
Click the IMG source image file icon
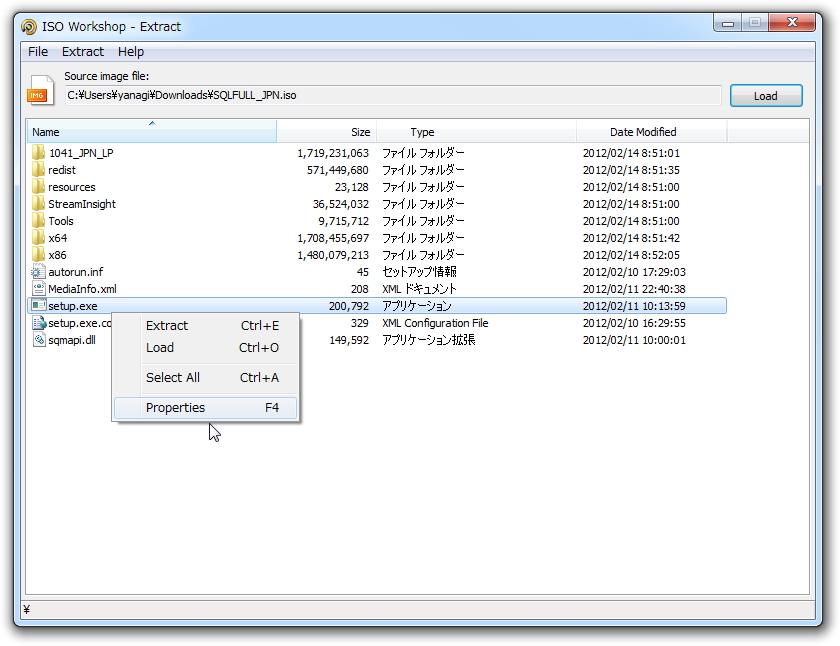tap(41, 89)
